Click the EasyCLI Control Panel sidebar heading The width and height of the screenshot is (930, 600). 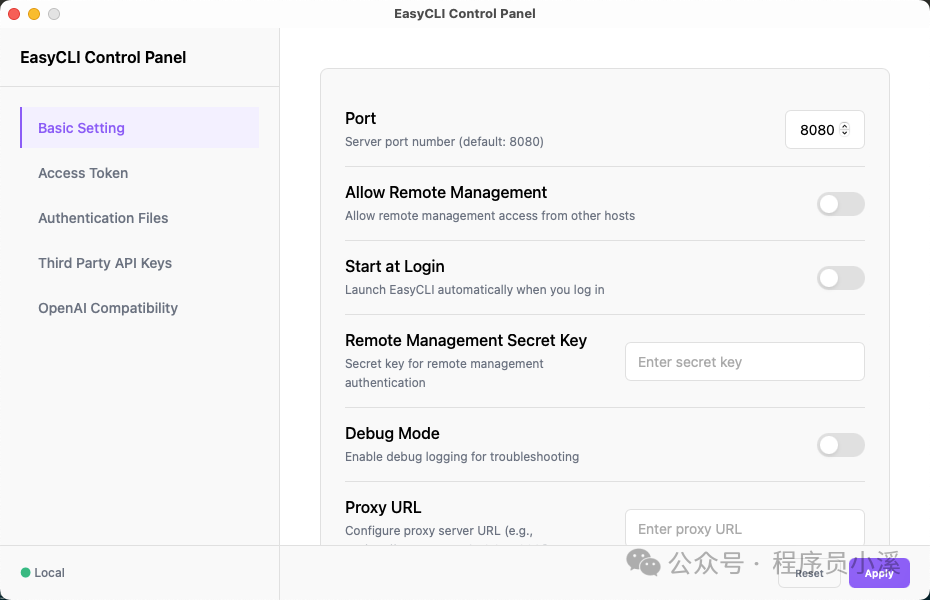coord(103,58)
